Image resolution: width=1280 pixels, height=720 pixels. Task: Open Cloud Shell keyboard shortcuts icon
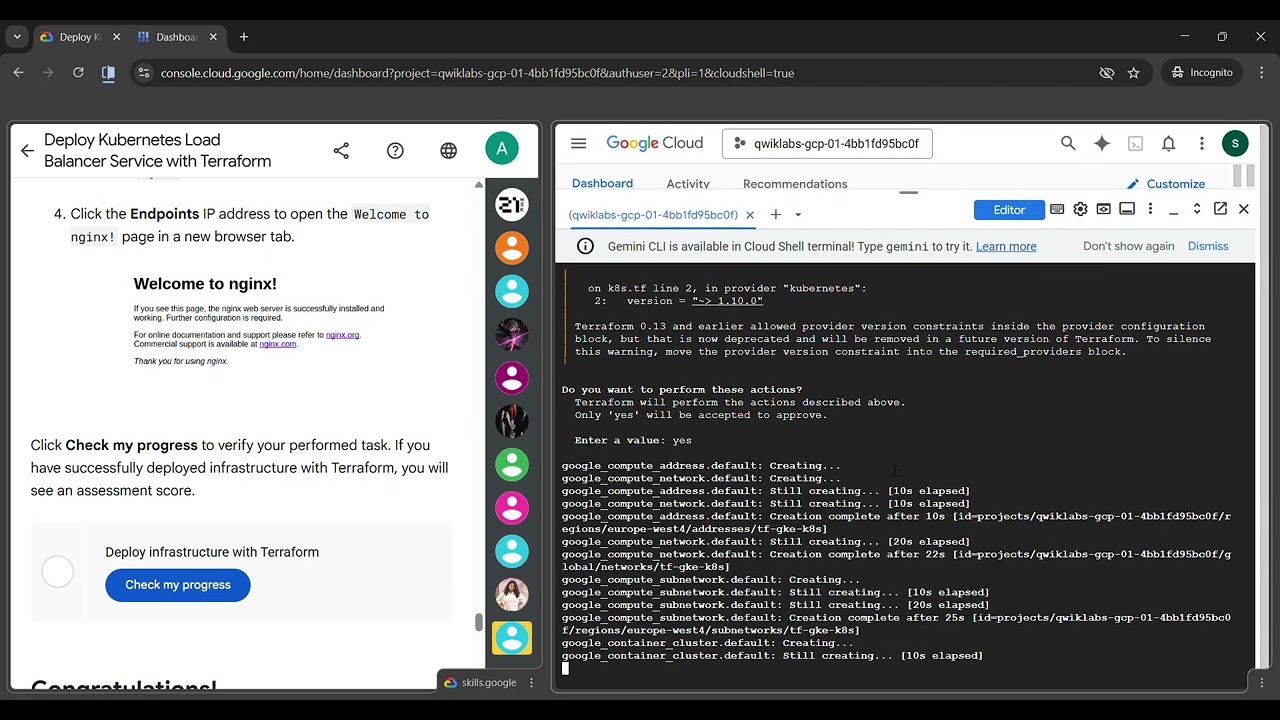[1057, 209]
